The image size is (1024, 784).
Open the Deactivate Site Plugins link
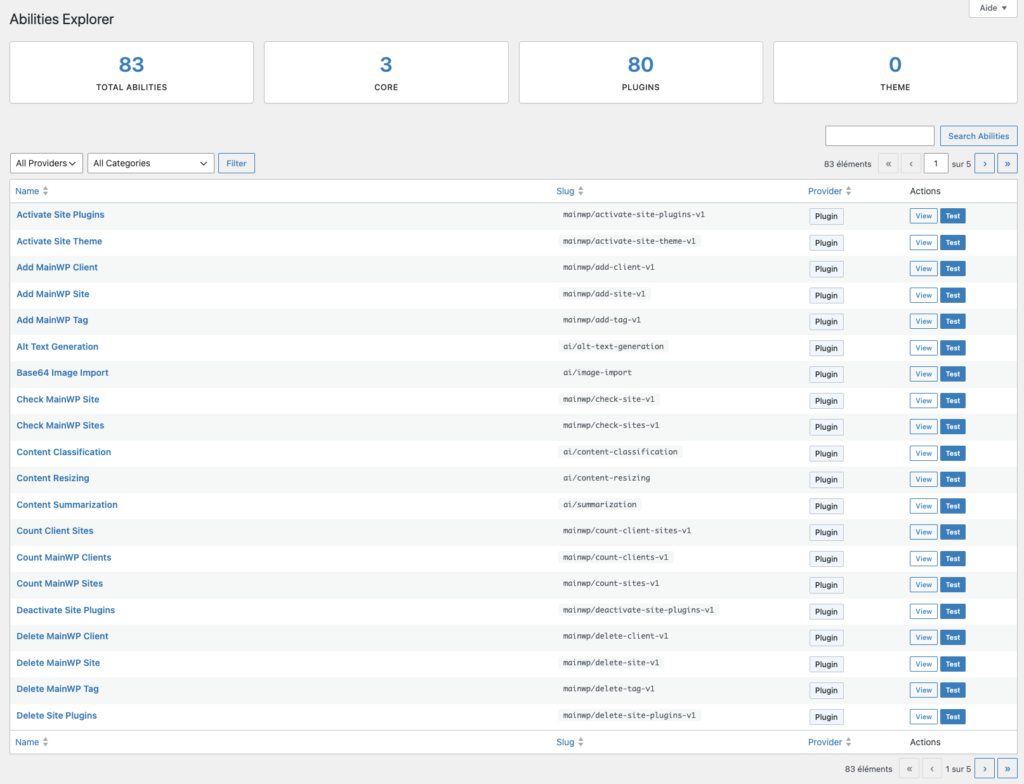click(65, 610)
